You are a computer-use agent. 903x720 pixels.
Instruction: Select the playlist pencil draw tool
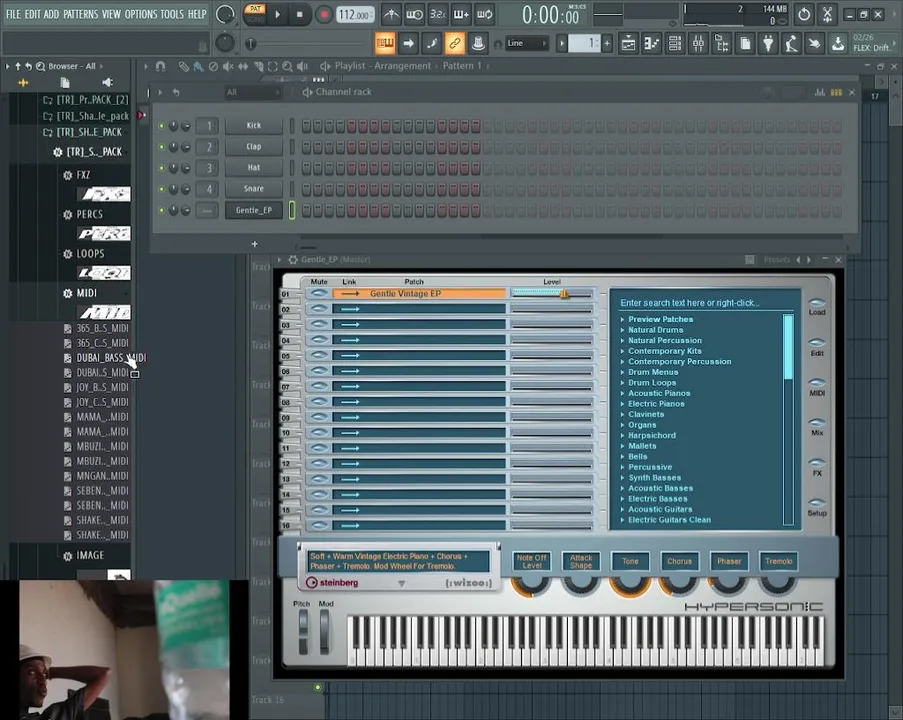tap(183, 66)
